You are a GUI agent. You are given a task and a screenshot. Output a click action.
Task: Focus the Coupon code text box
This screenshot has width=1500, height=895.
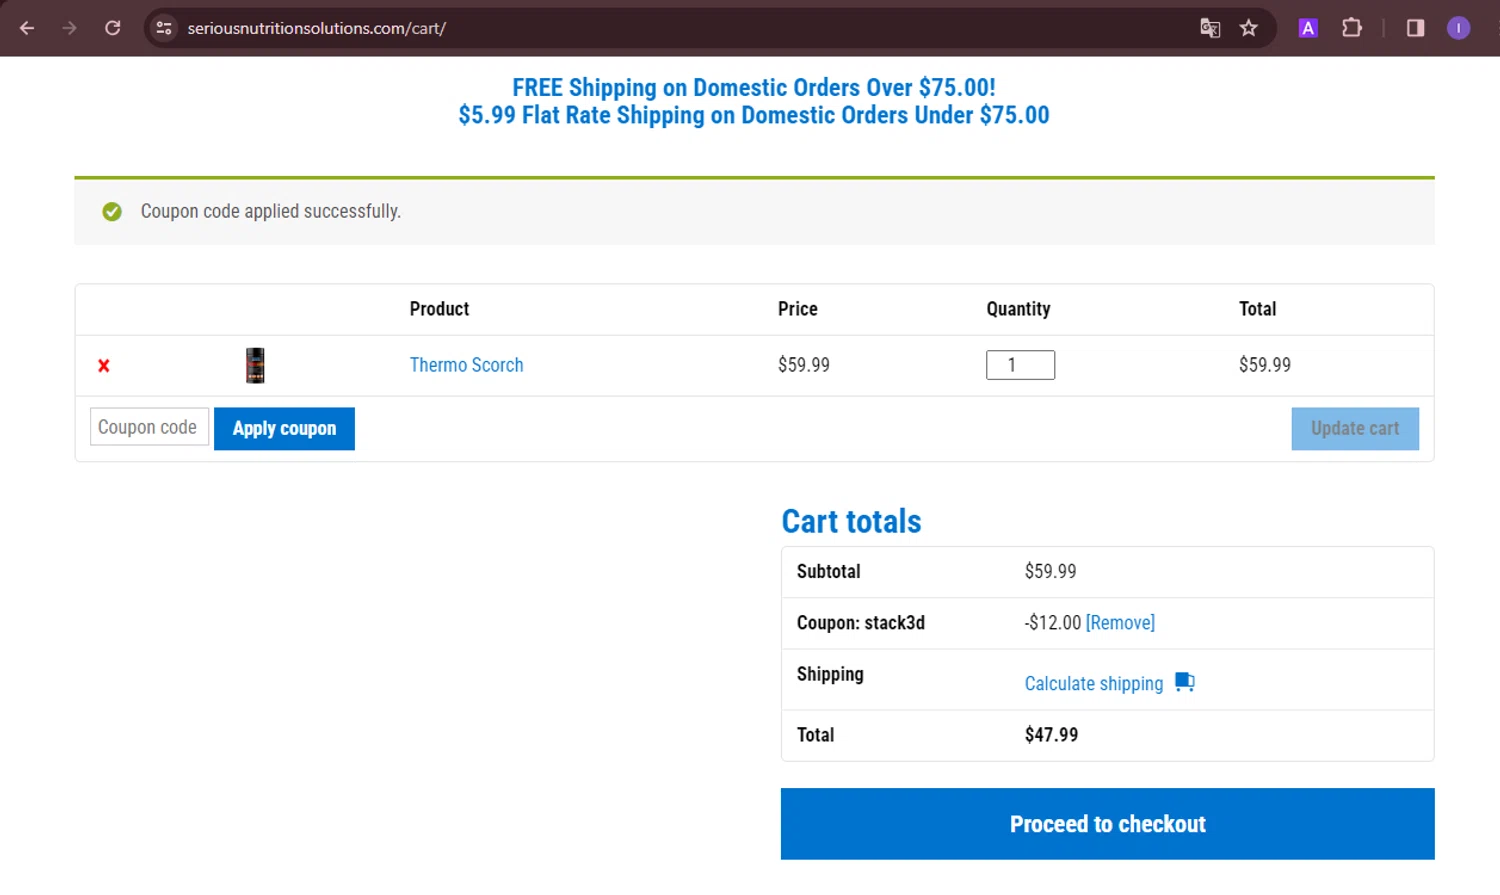(x=149, y=427)
